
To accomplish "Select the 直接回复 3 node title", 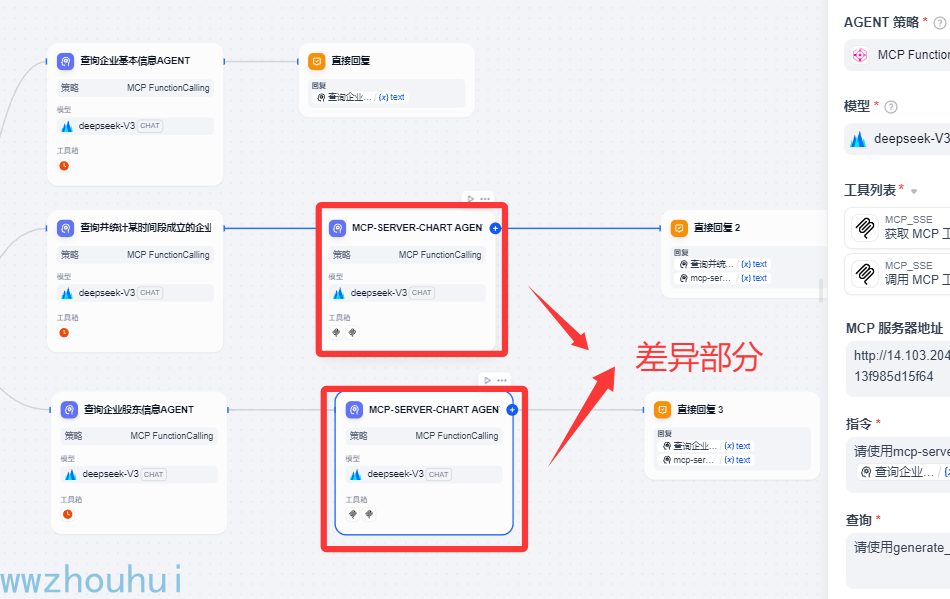I will 700,409.
